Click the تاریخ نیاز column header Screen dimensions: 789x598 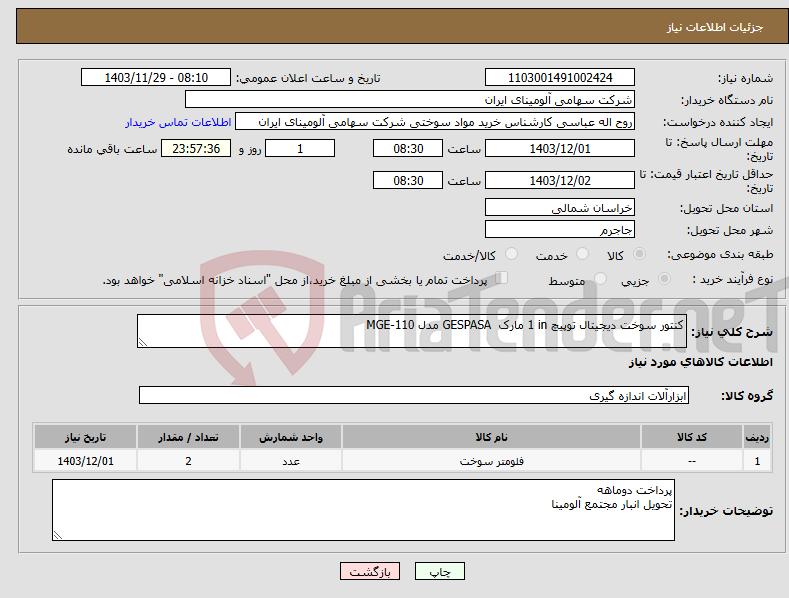coord(86,437)
